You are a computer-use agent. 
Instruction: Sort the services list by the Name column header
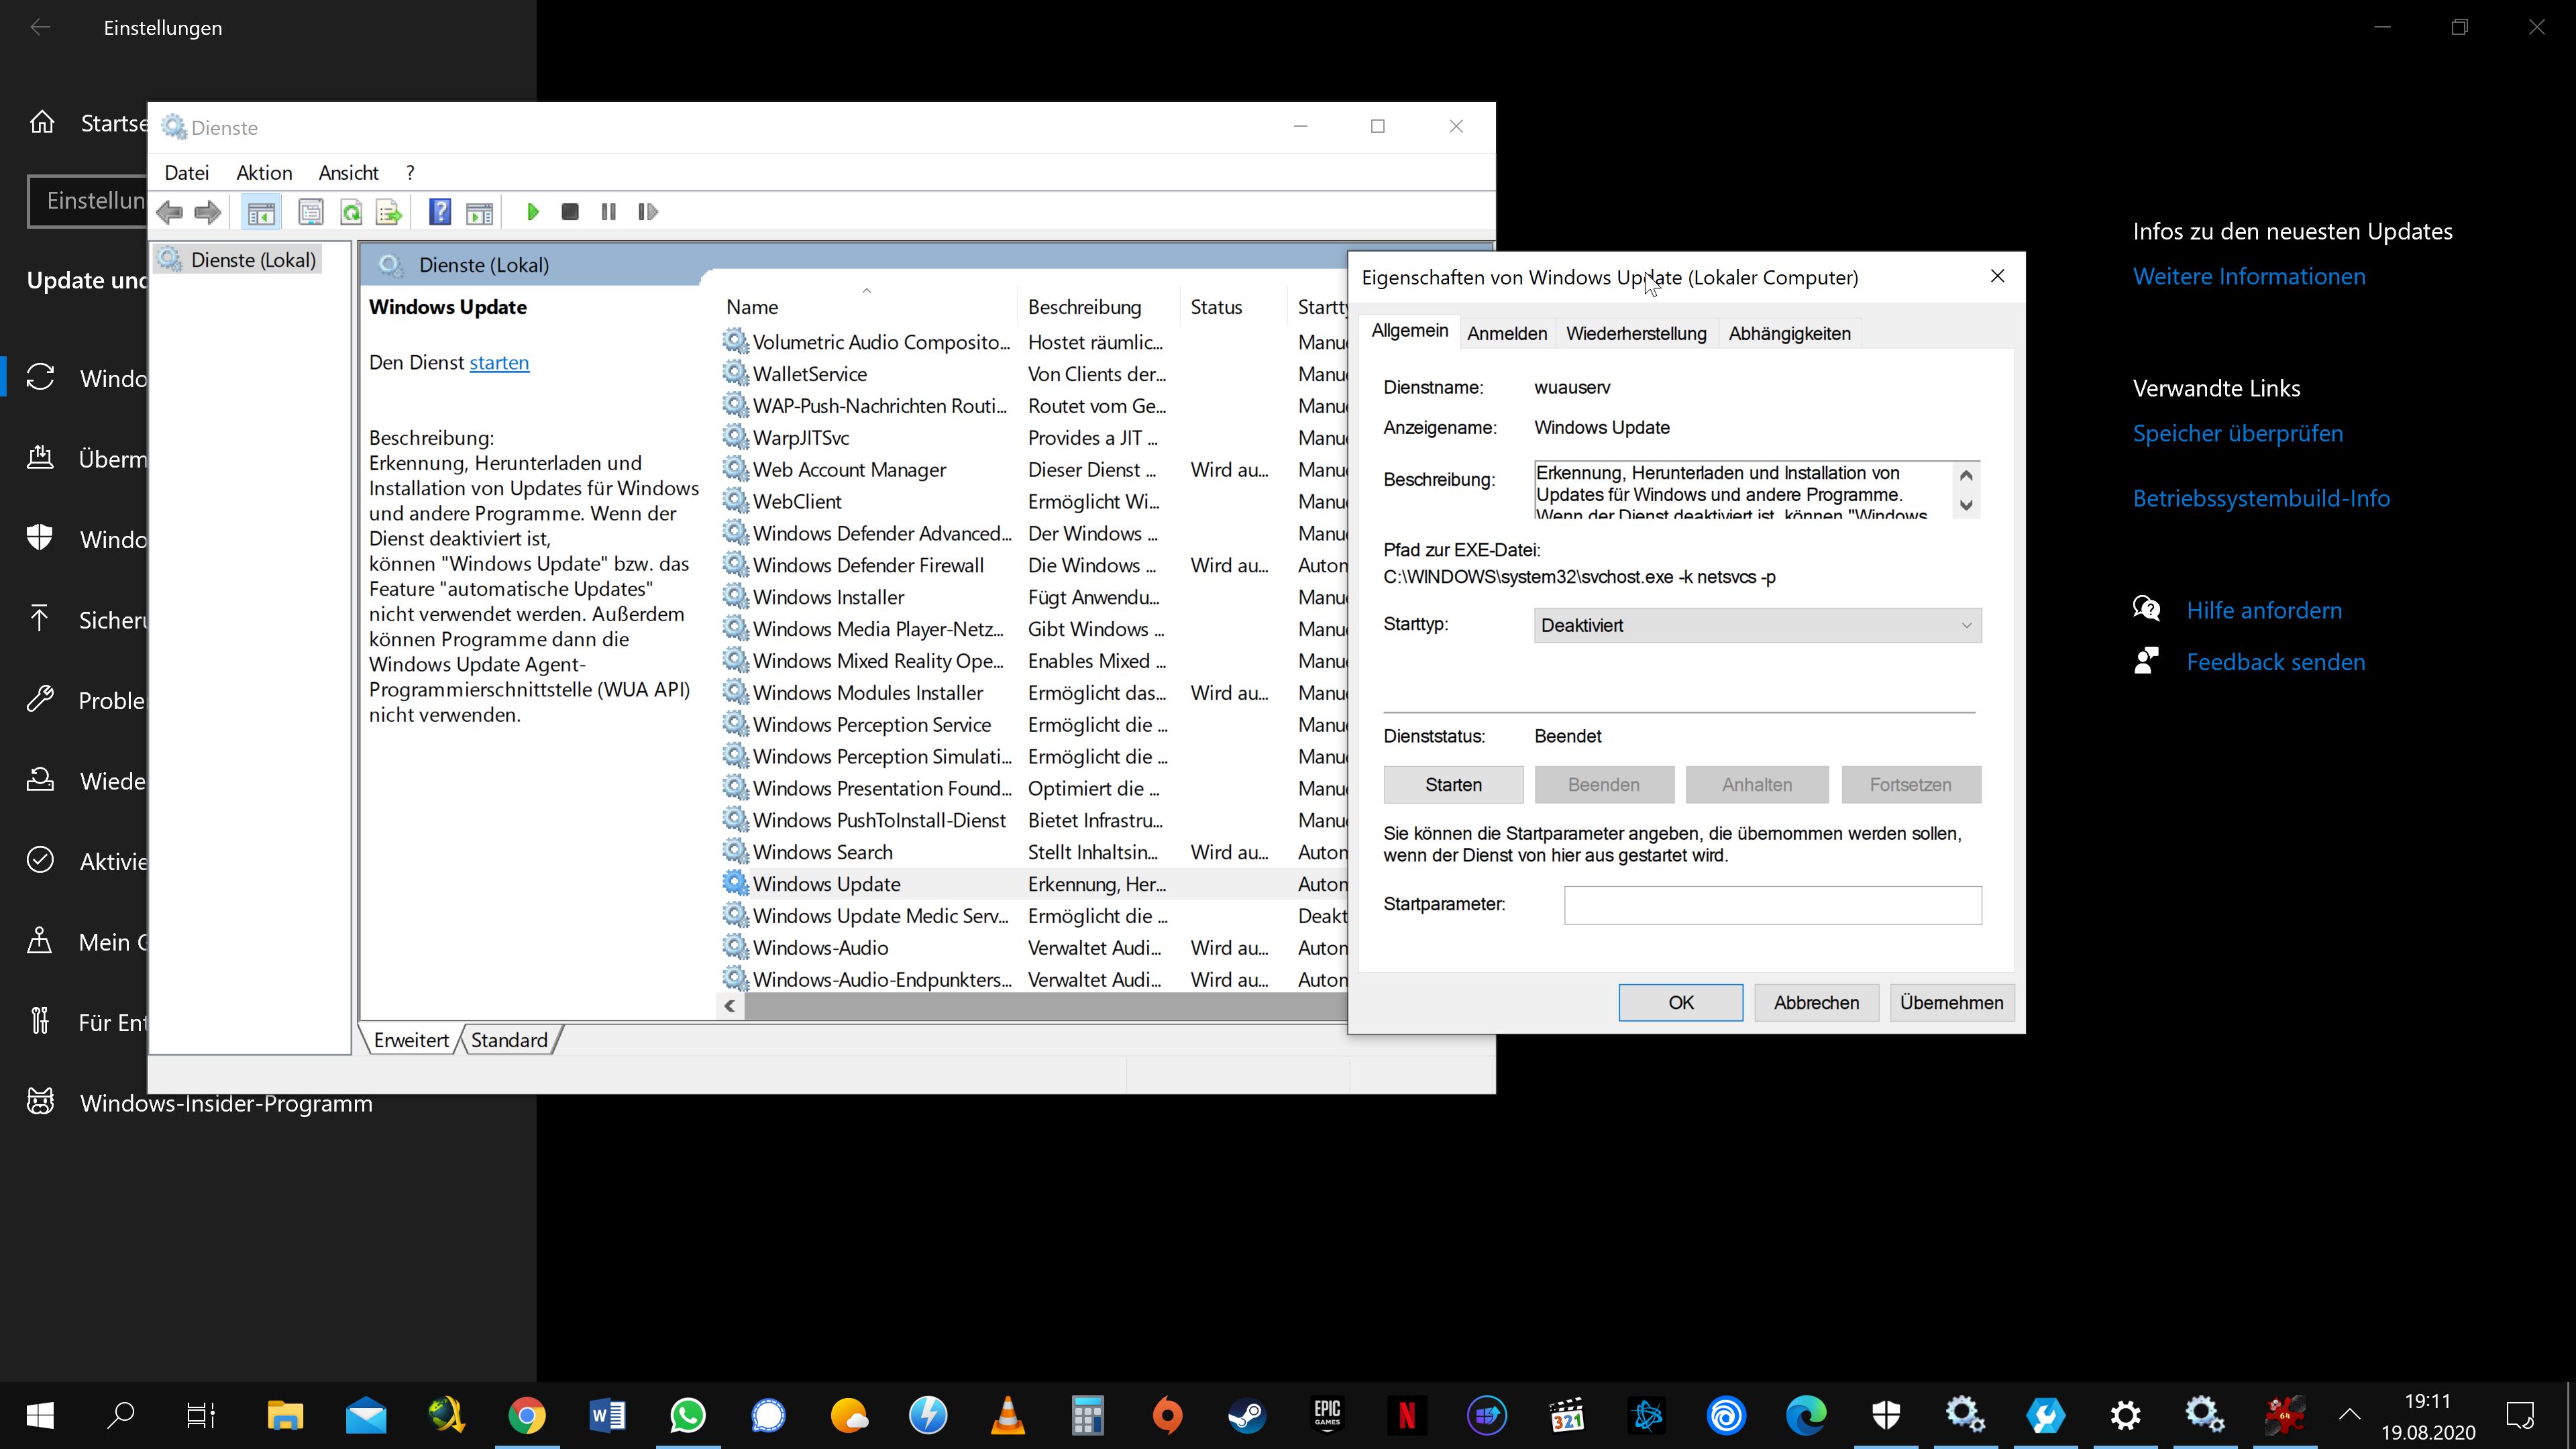tap(752, 308)
